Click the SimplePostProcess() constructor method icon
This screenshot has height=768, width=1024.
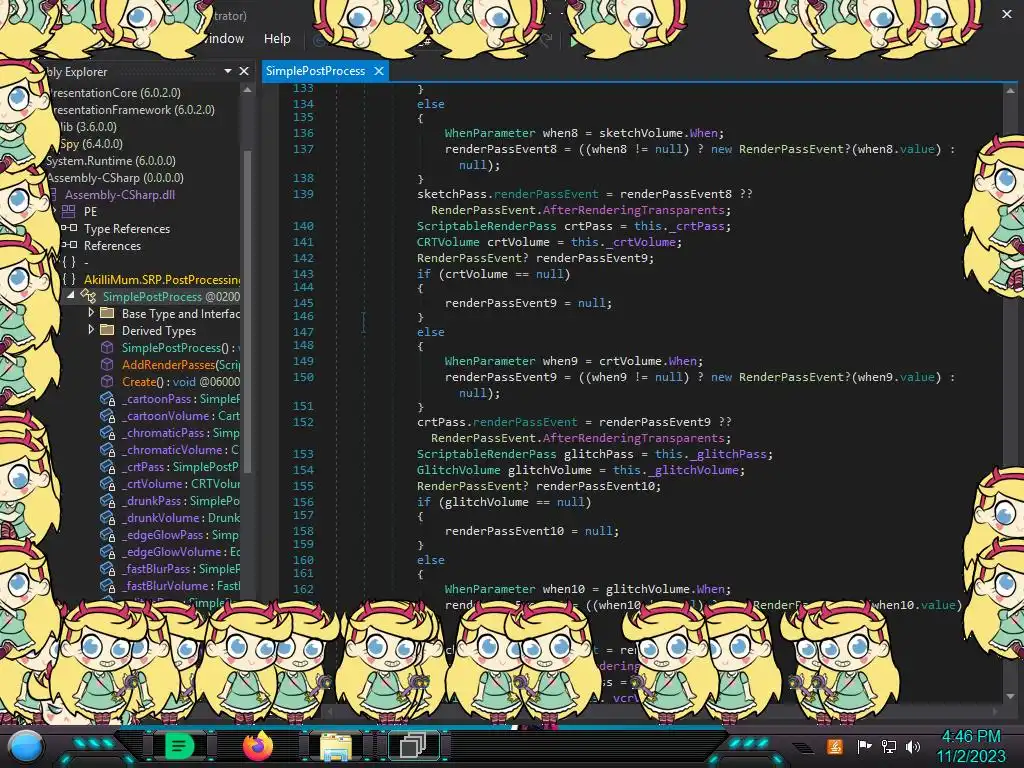click(x=107, y=347)
